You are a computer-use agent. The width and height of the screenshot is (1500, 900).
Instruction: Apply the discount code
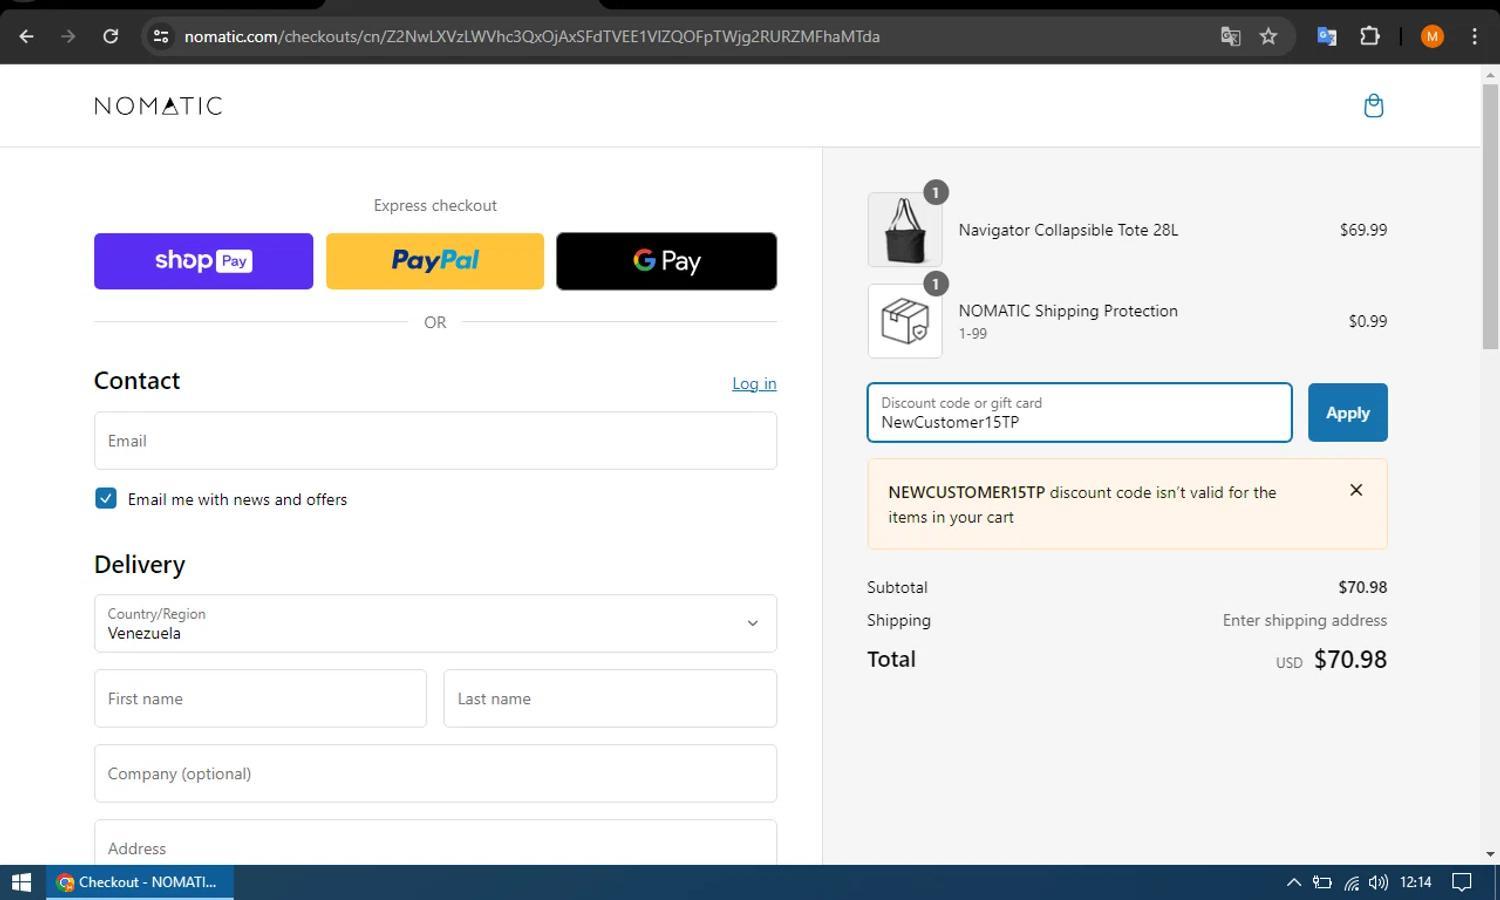click(1347, 412)
